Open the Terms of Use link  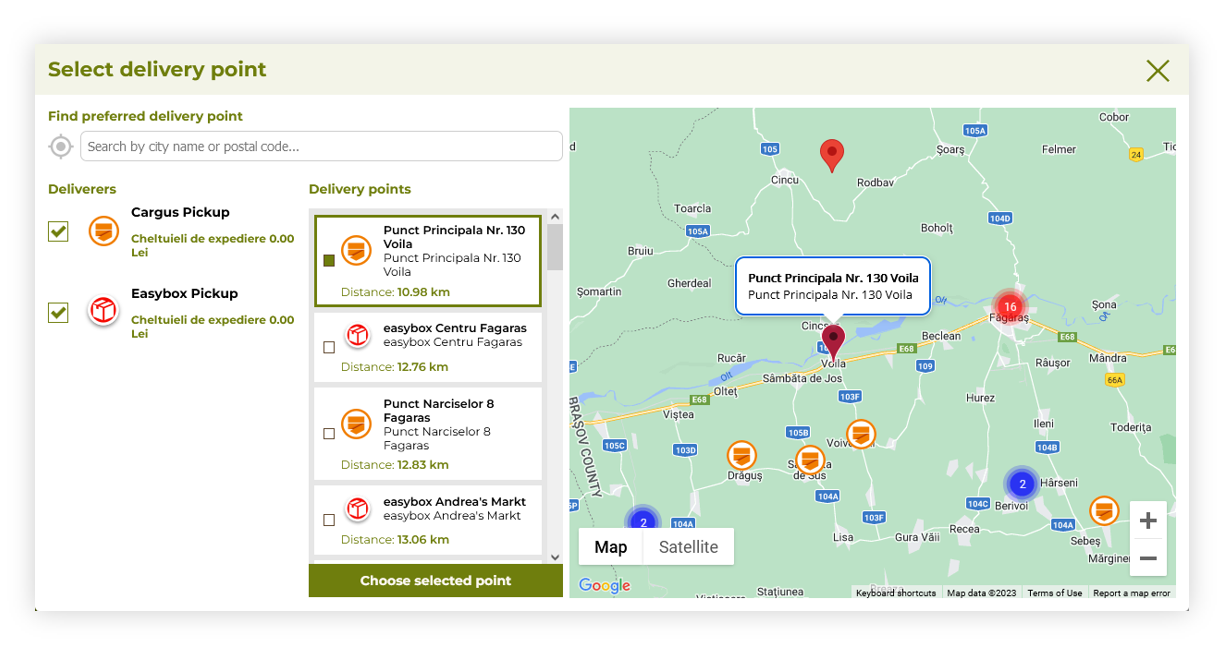click(1055, 593)
